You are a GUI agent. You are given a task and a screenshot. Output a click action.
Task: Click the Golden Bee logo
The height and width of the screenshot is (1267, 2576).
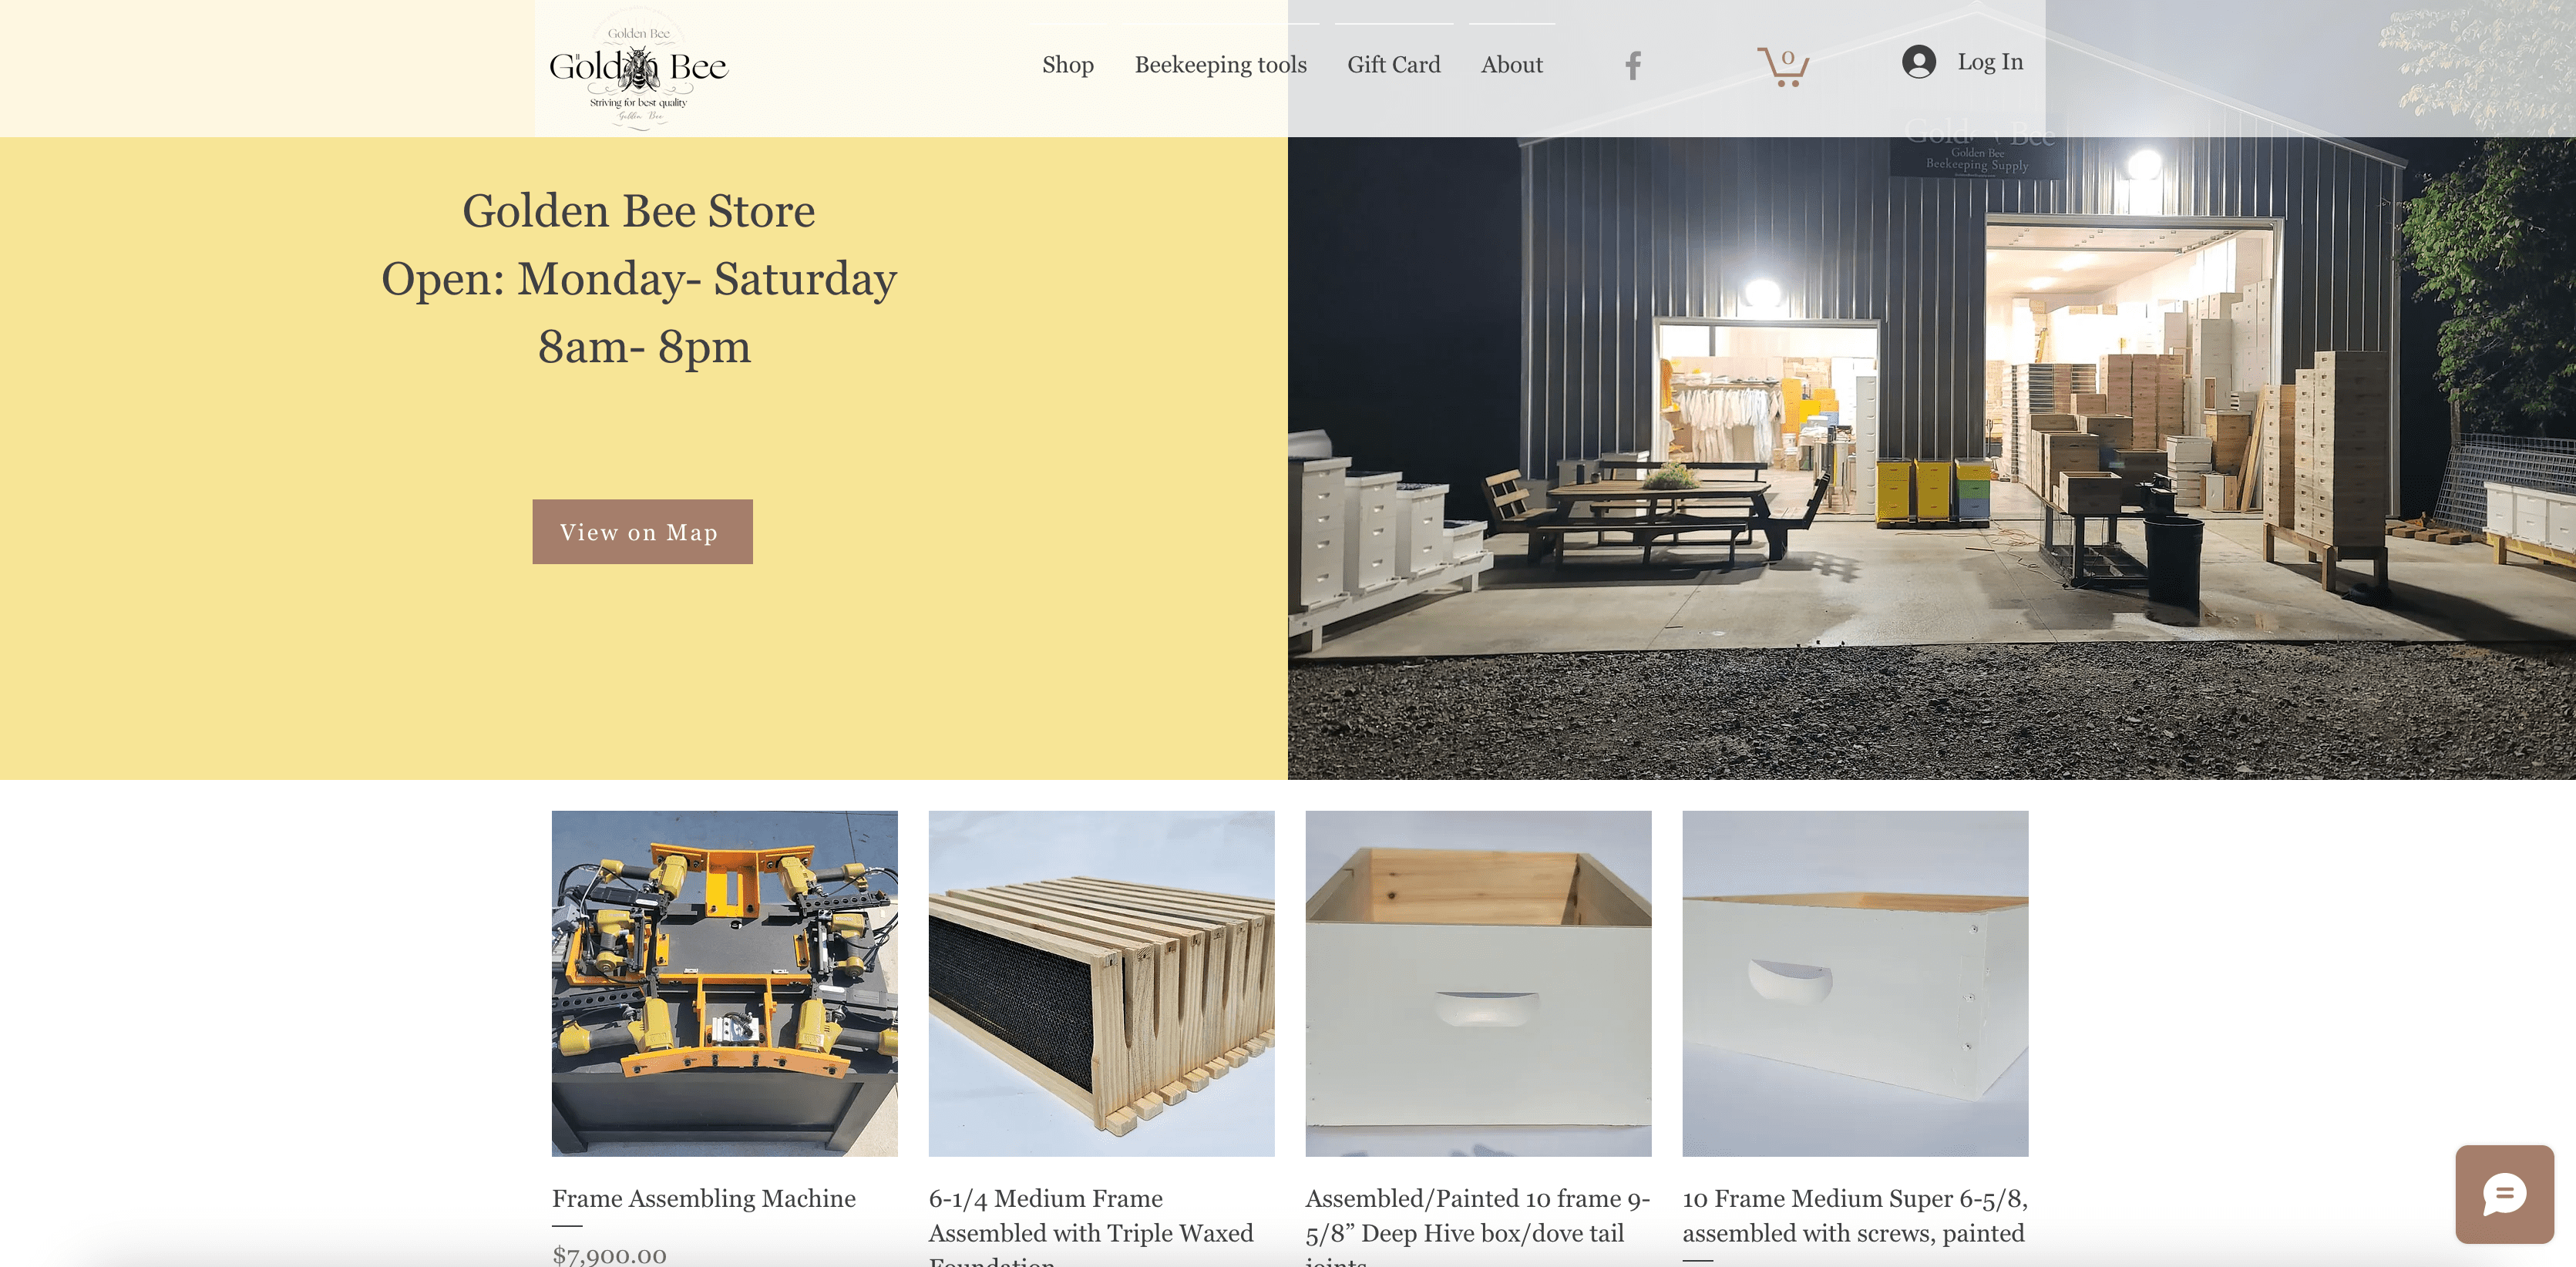(x=639, y=68)
